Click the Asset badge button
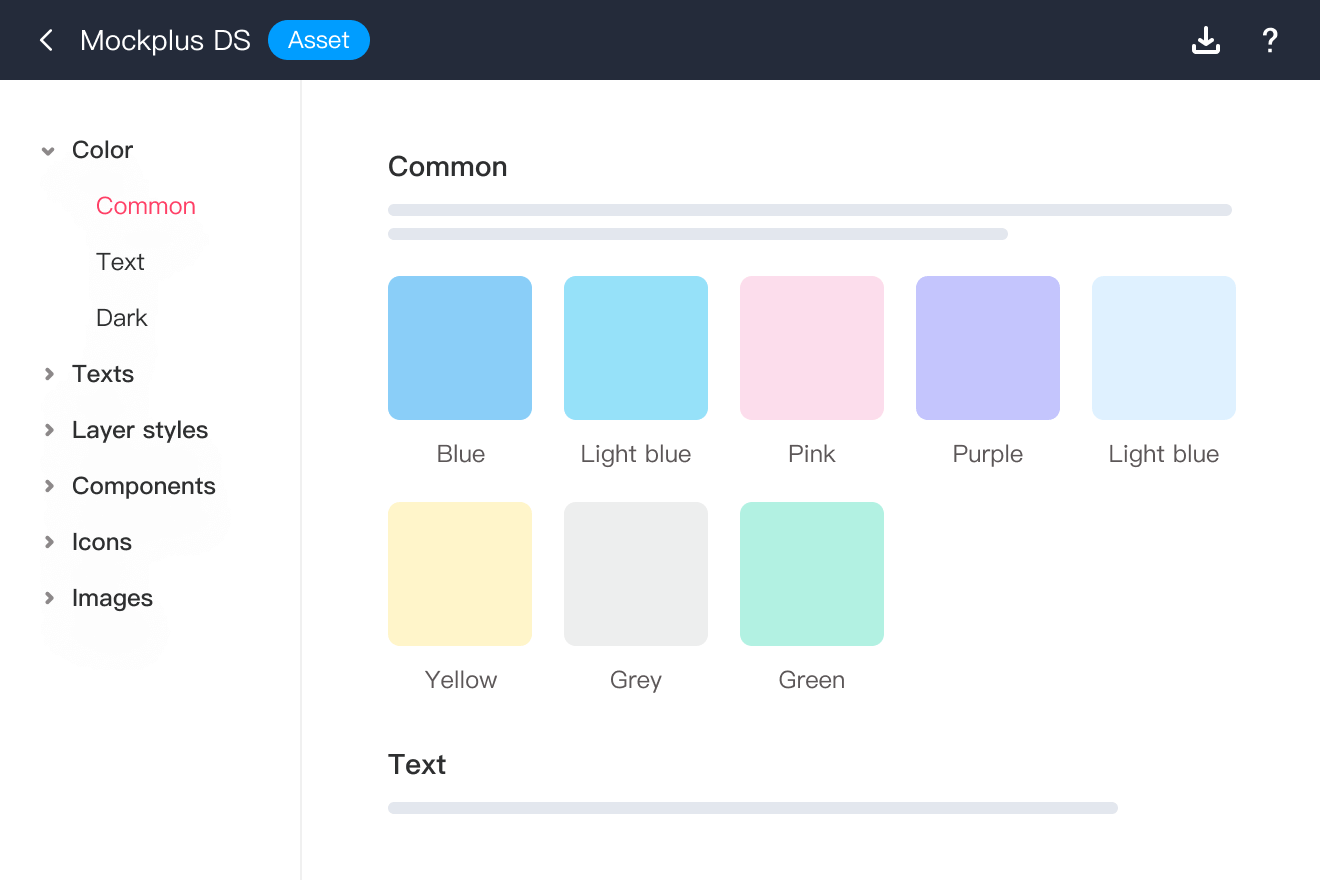The height and width of the screenshot is (880, 1320). [x=319, y=40]
